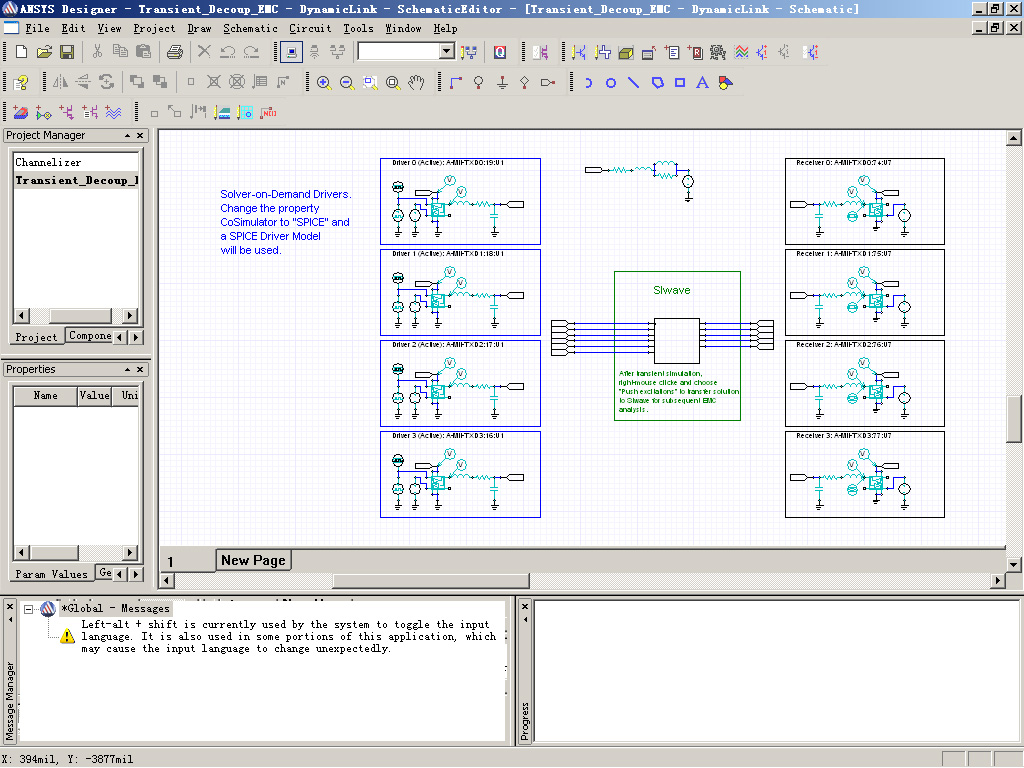1024x768 pixels.
Task: Place a Ground symbol
Action: [502, 82]
